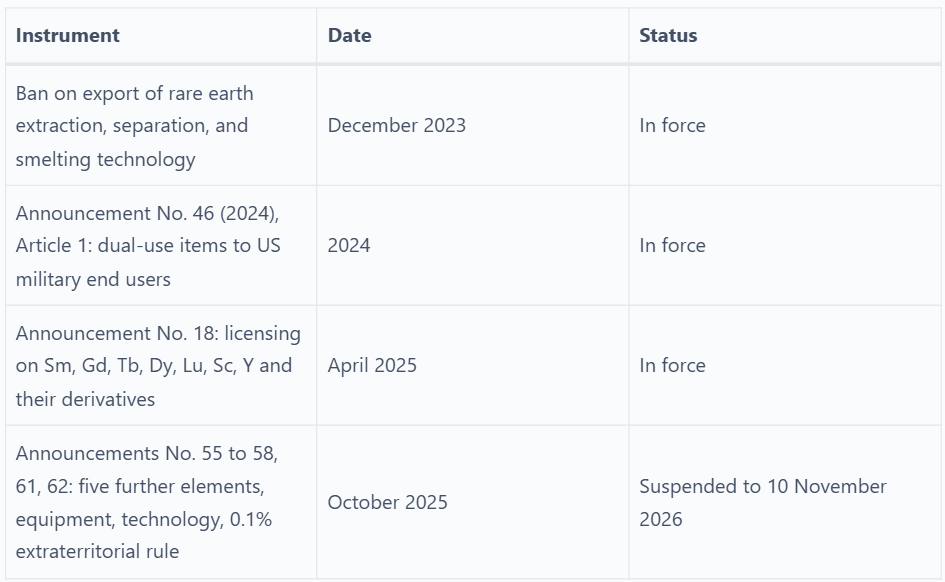Click the text 'smelting technology'
The height and width of the screenshot is (582, 945).
click(105, 160)
